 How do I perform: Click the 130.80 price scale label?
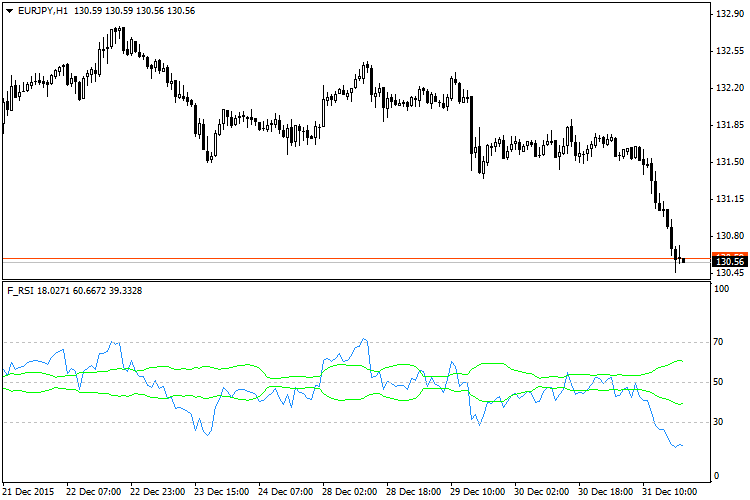[x=727, y=236]
